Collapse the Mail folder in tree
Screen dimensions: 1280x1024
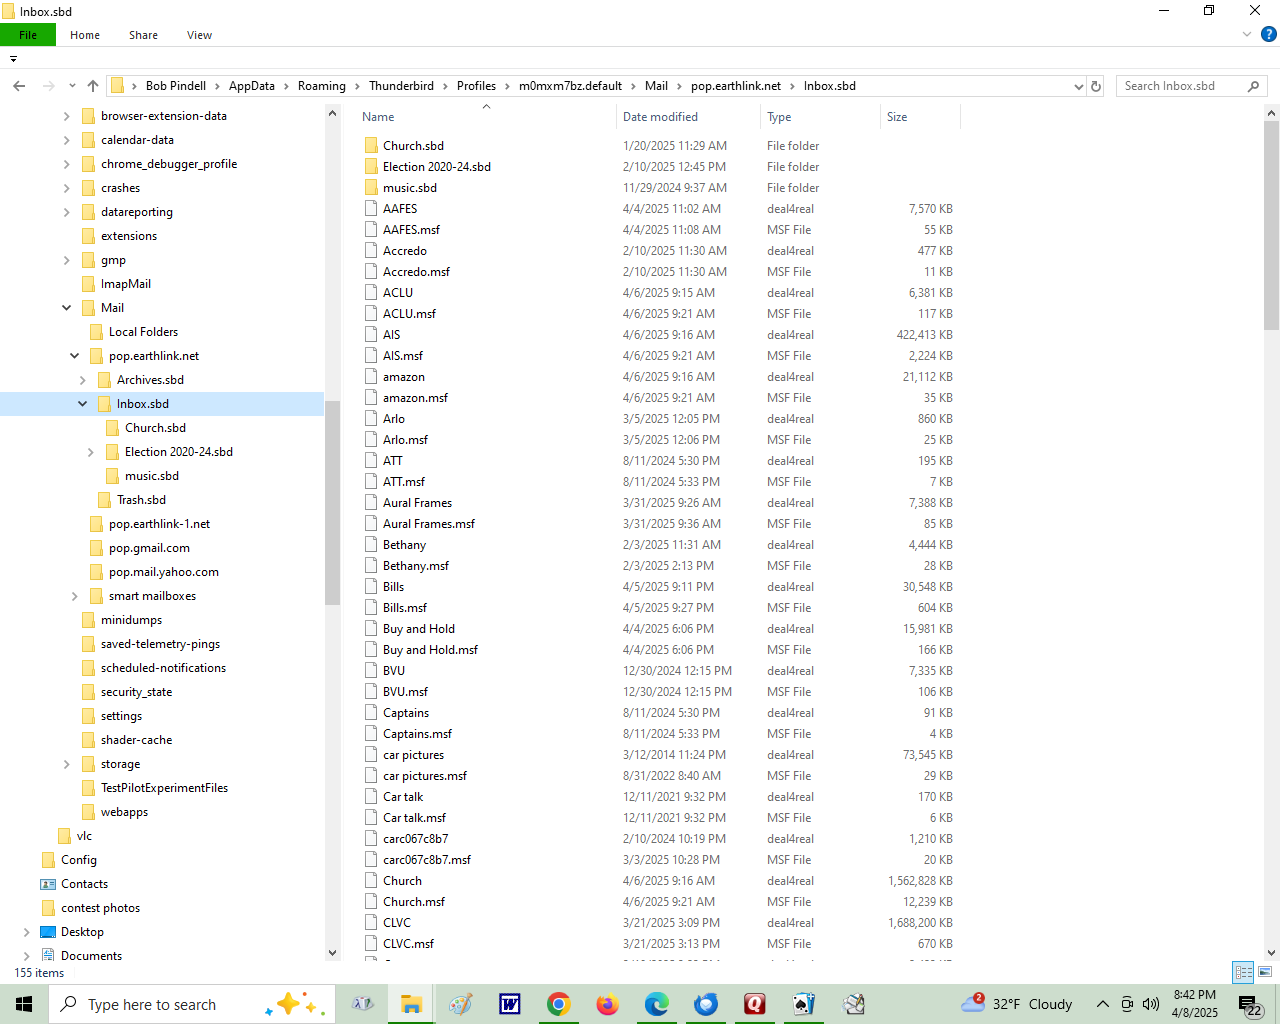(x=67, y=308)
